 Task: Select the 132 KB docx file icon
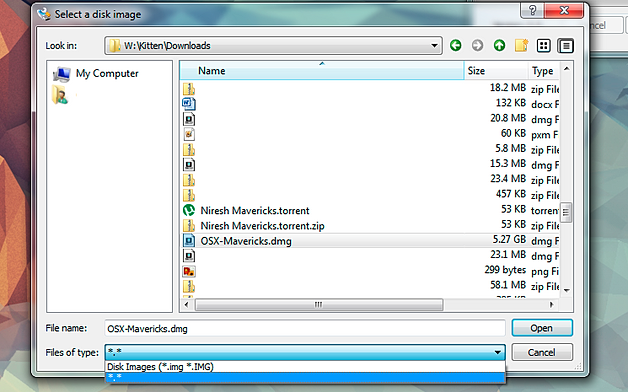[x=189, y=104]
